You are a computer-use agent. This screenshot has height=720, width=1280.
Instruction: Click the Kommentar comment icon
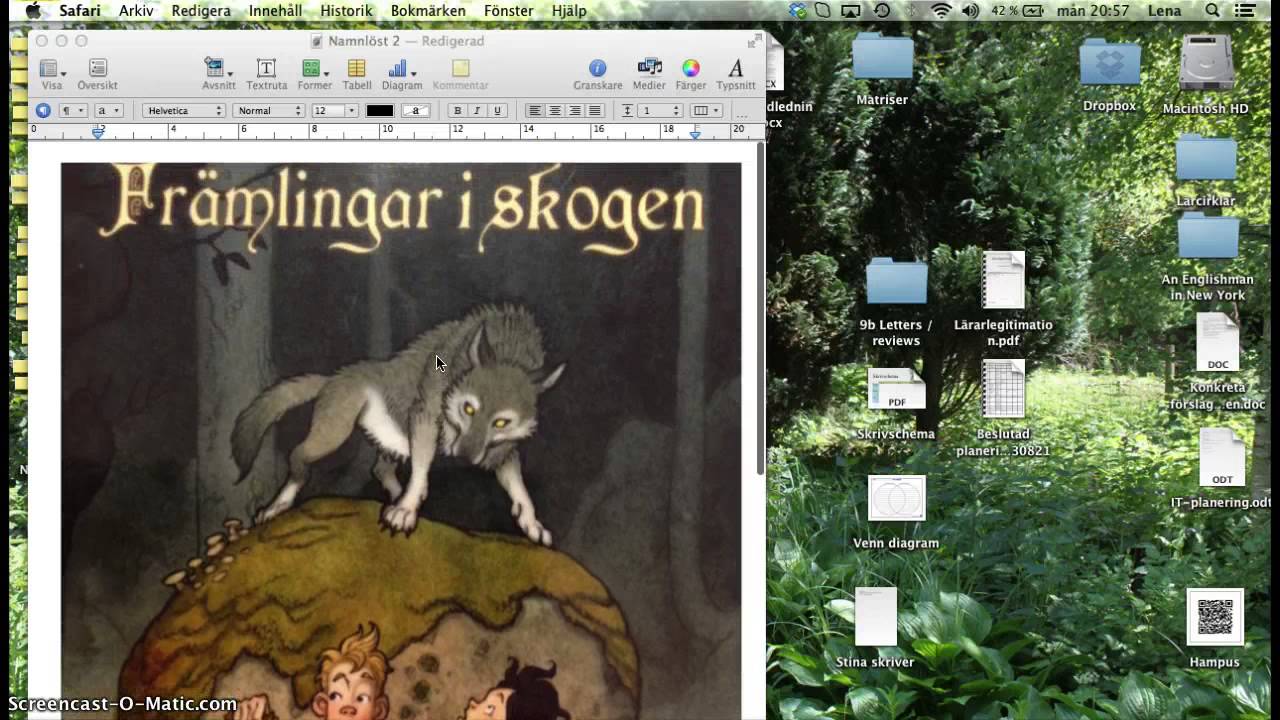(460, 69)
